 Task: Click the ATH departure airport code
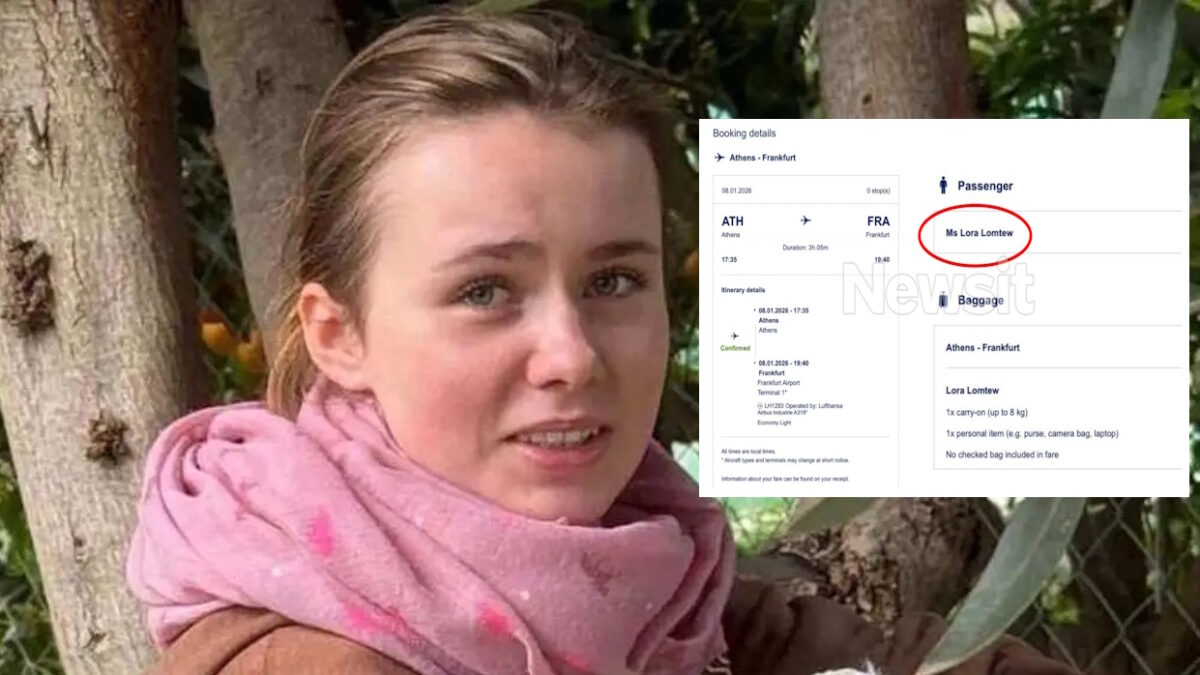pos(732,221)
